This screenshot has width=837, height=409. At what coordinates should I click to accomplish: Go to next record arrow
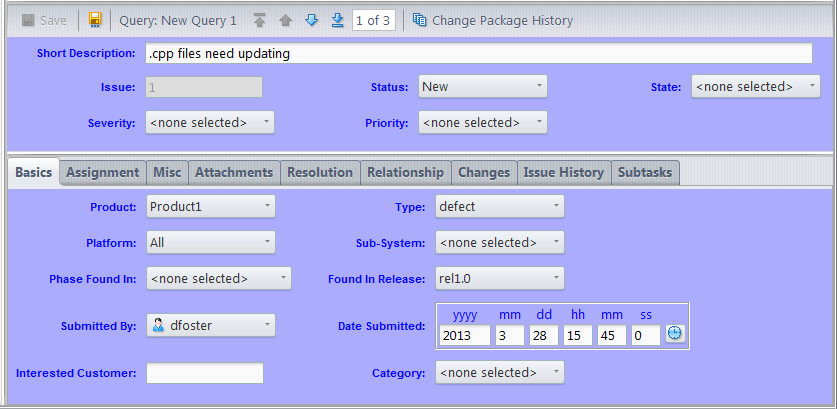pos(311,20)
